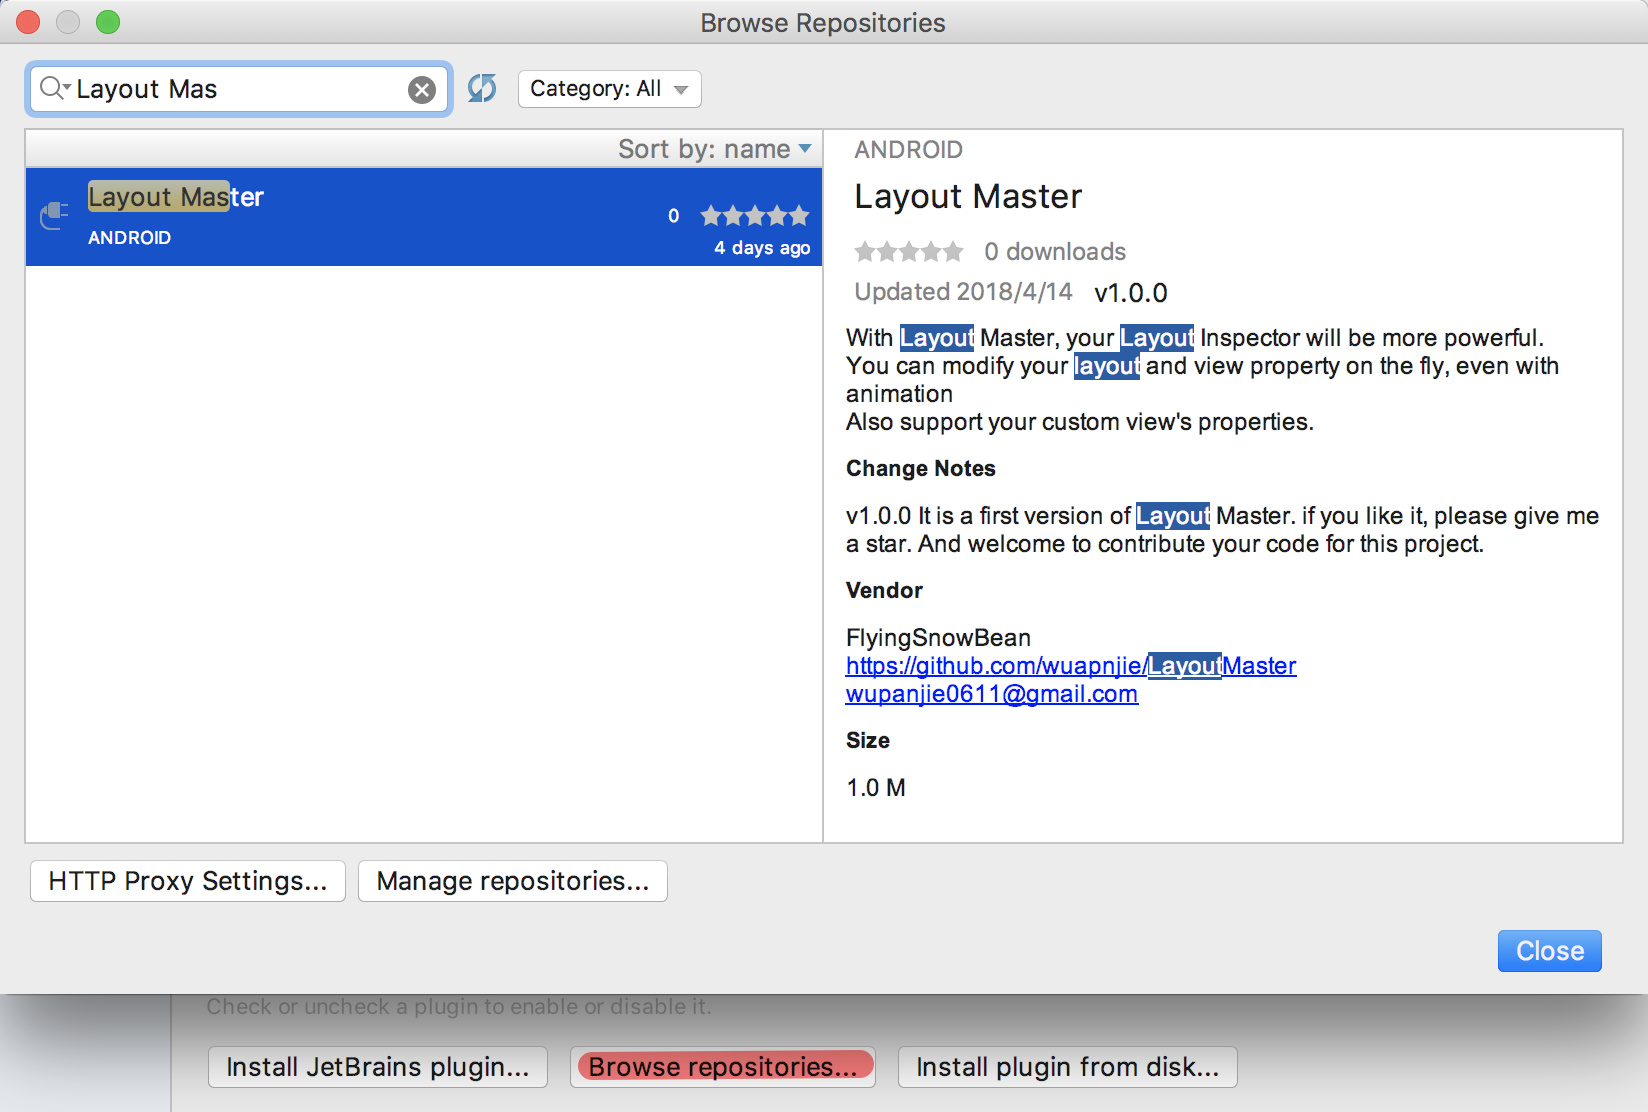Click the 0 downloads text
This screenshot has width=1648, height=1112.
(1055, 252)
